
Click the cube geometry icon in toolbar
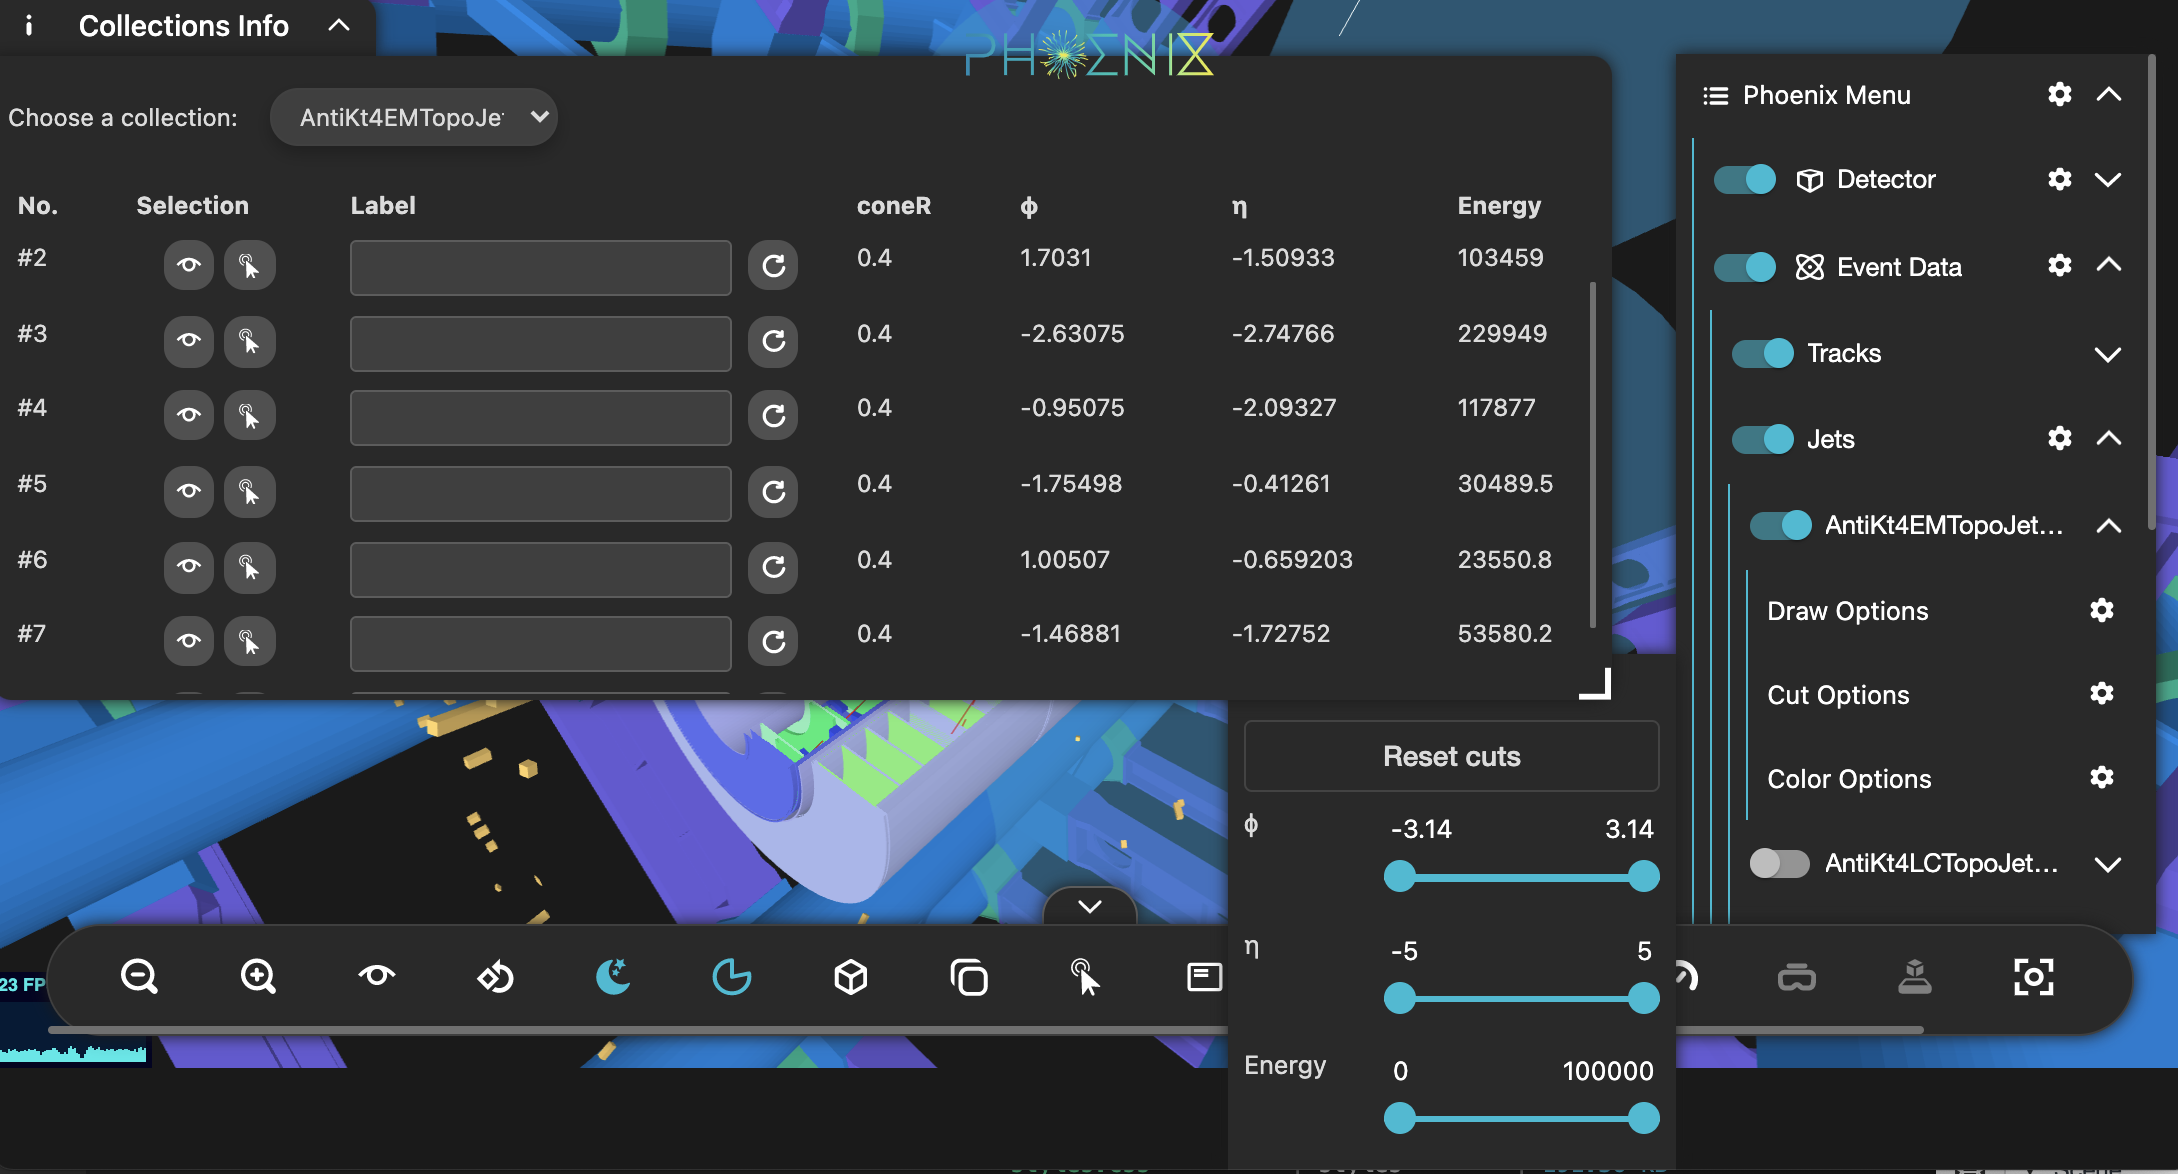coord(851,978)
